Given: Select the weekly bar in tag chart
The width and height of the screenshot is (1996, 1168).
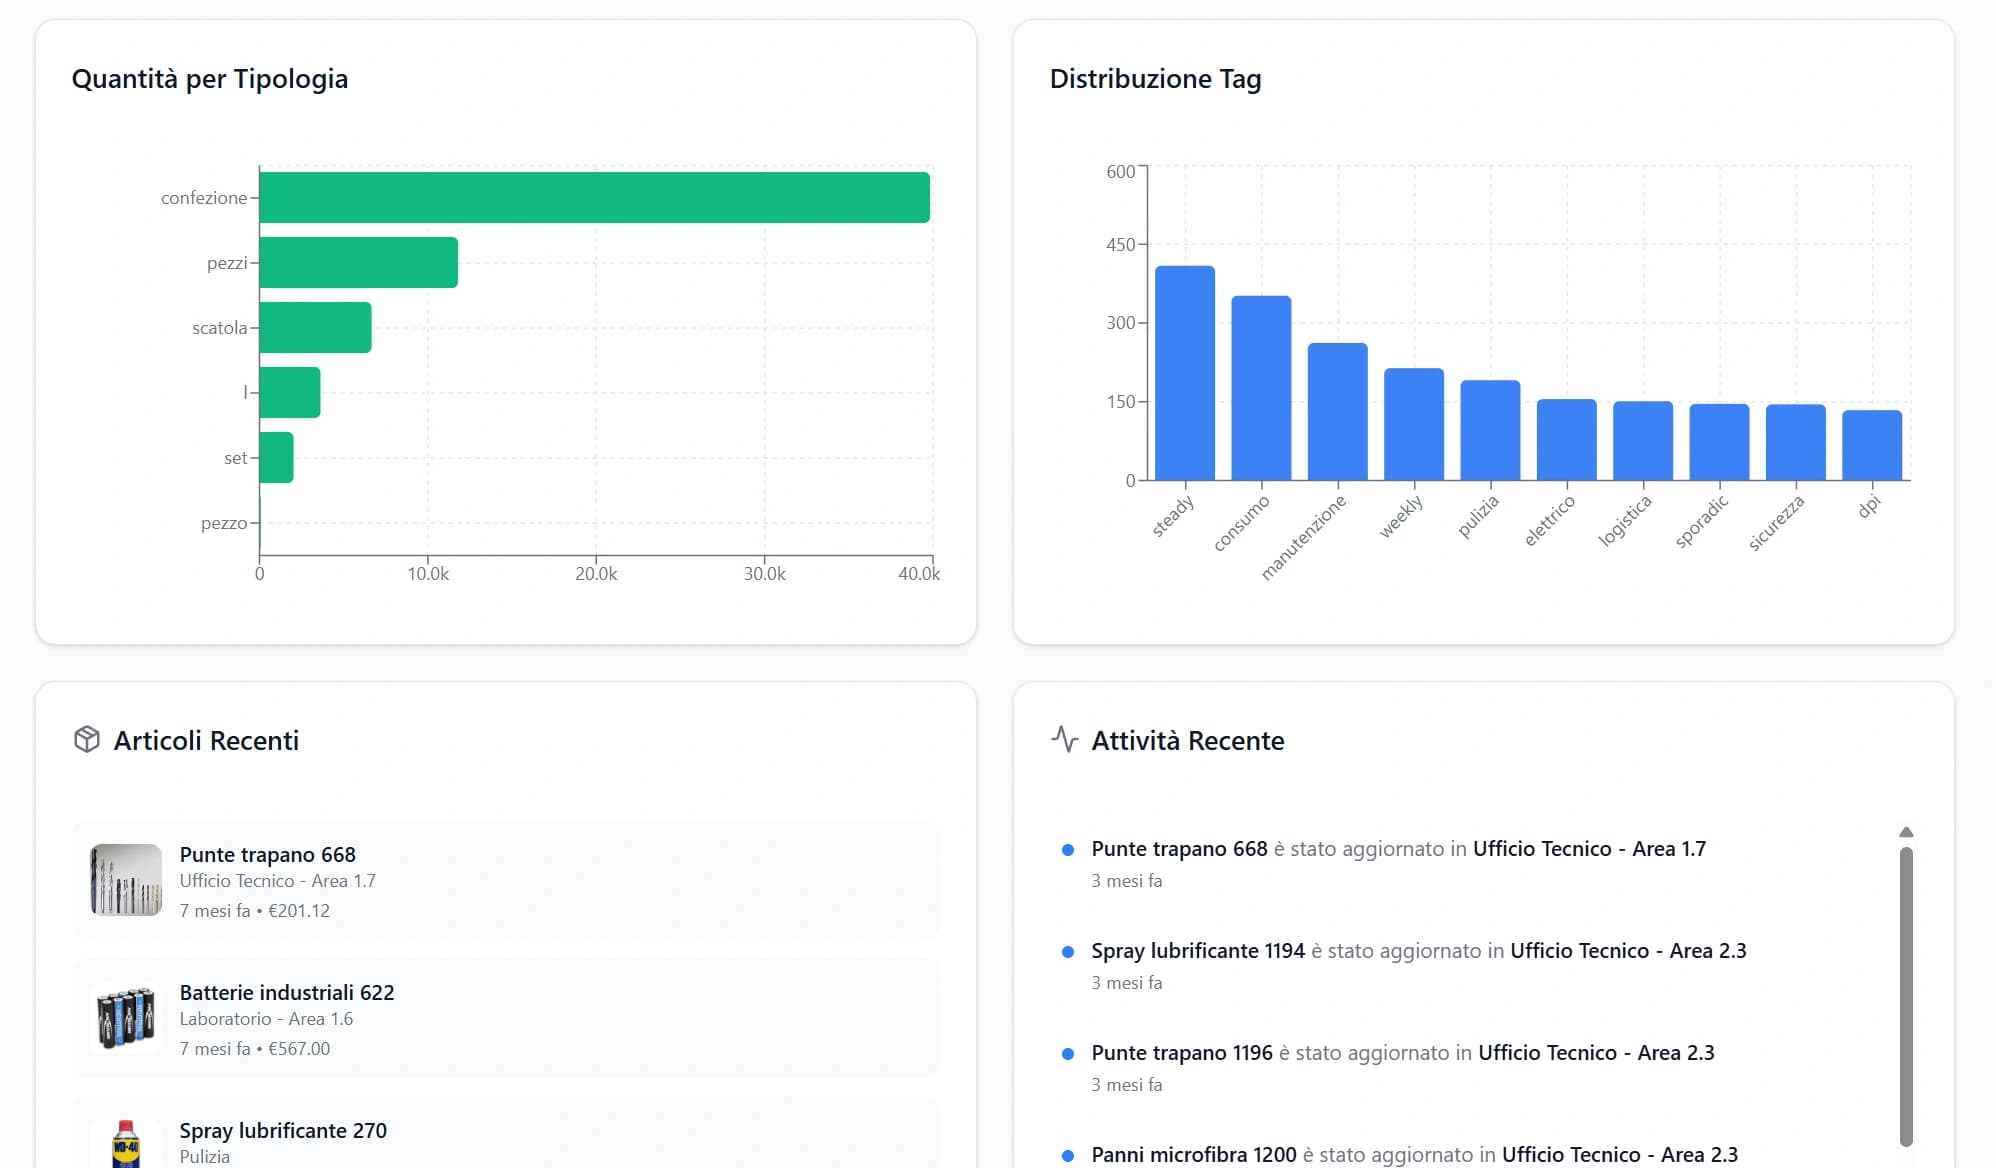Looking at the screenshot, I should pos(1414,424).
